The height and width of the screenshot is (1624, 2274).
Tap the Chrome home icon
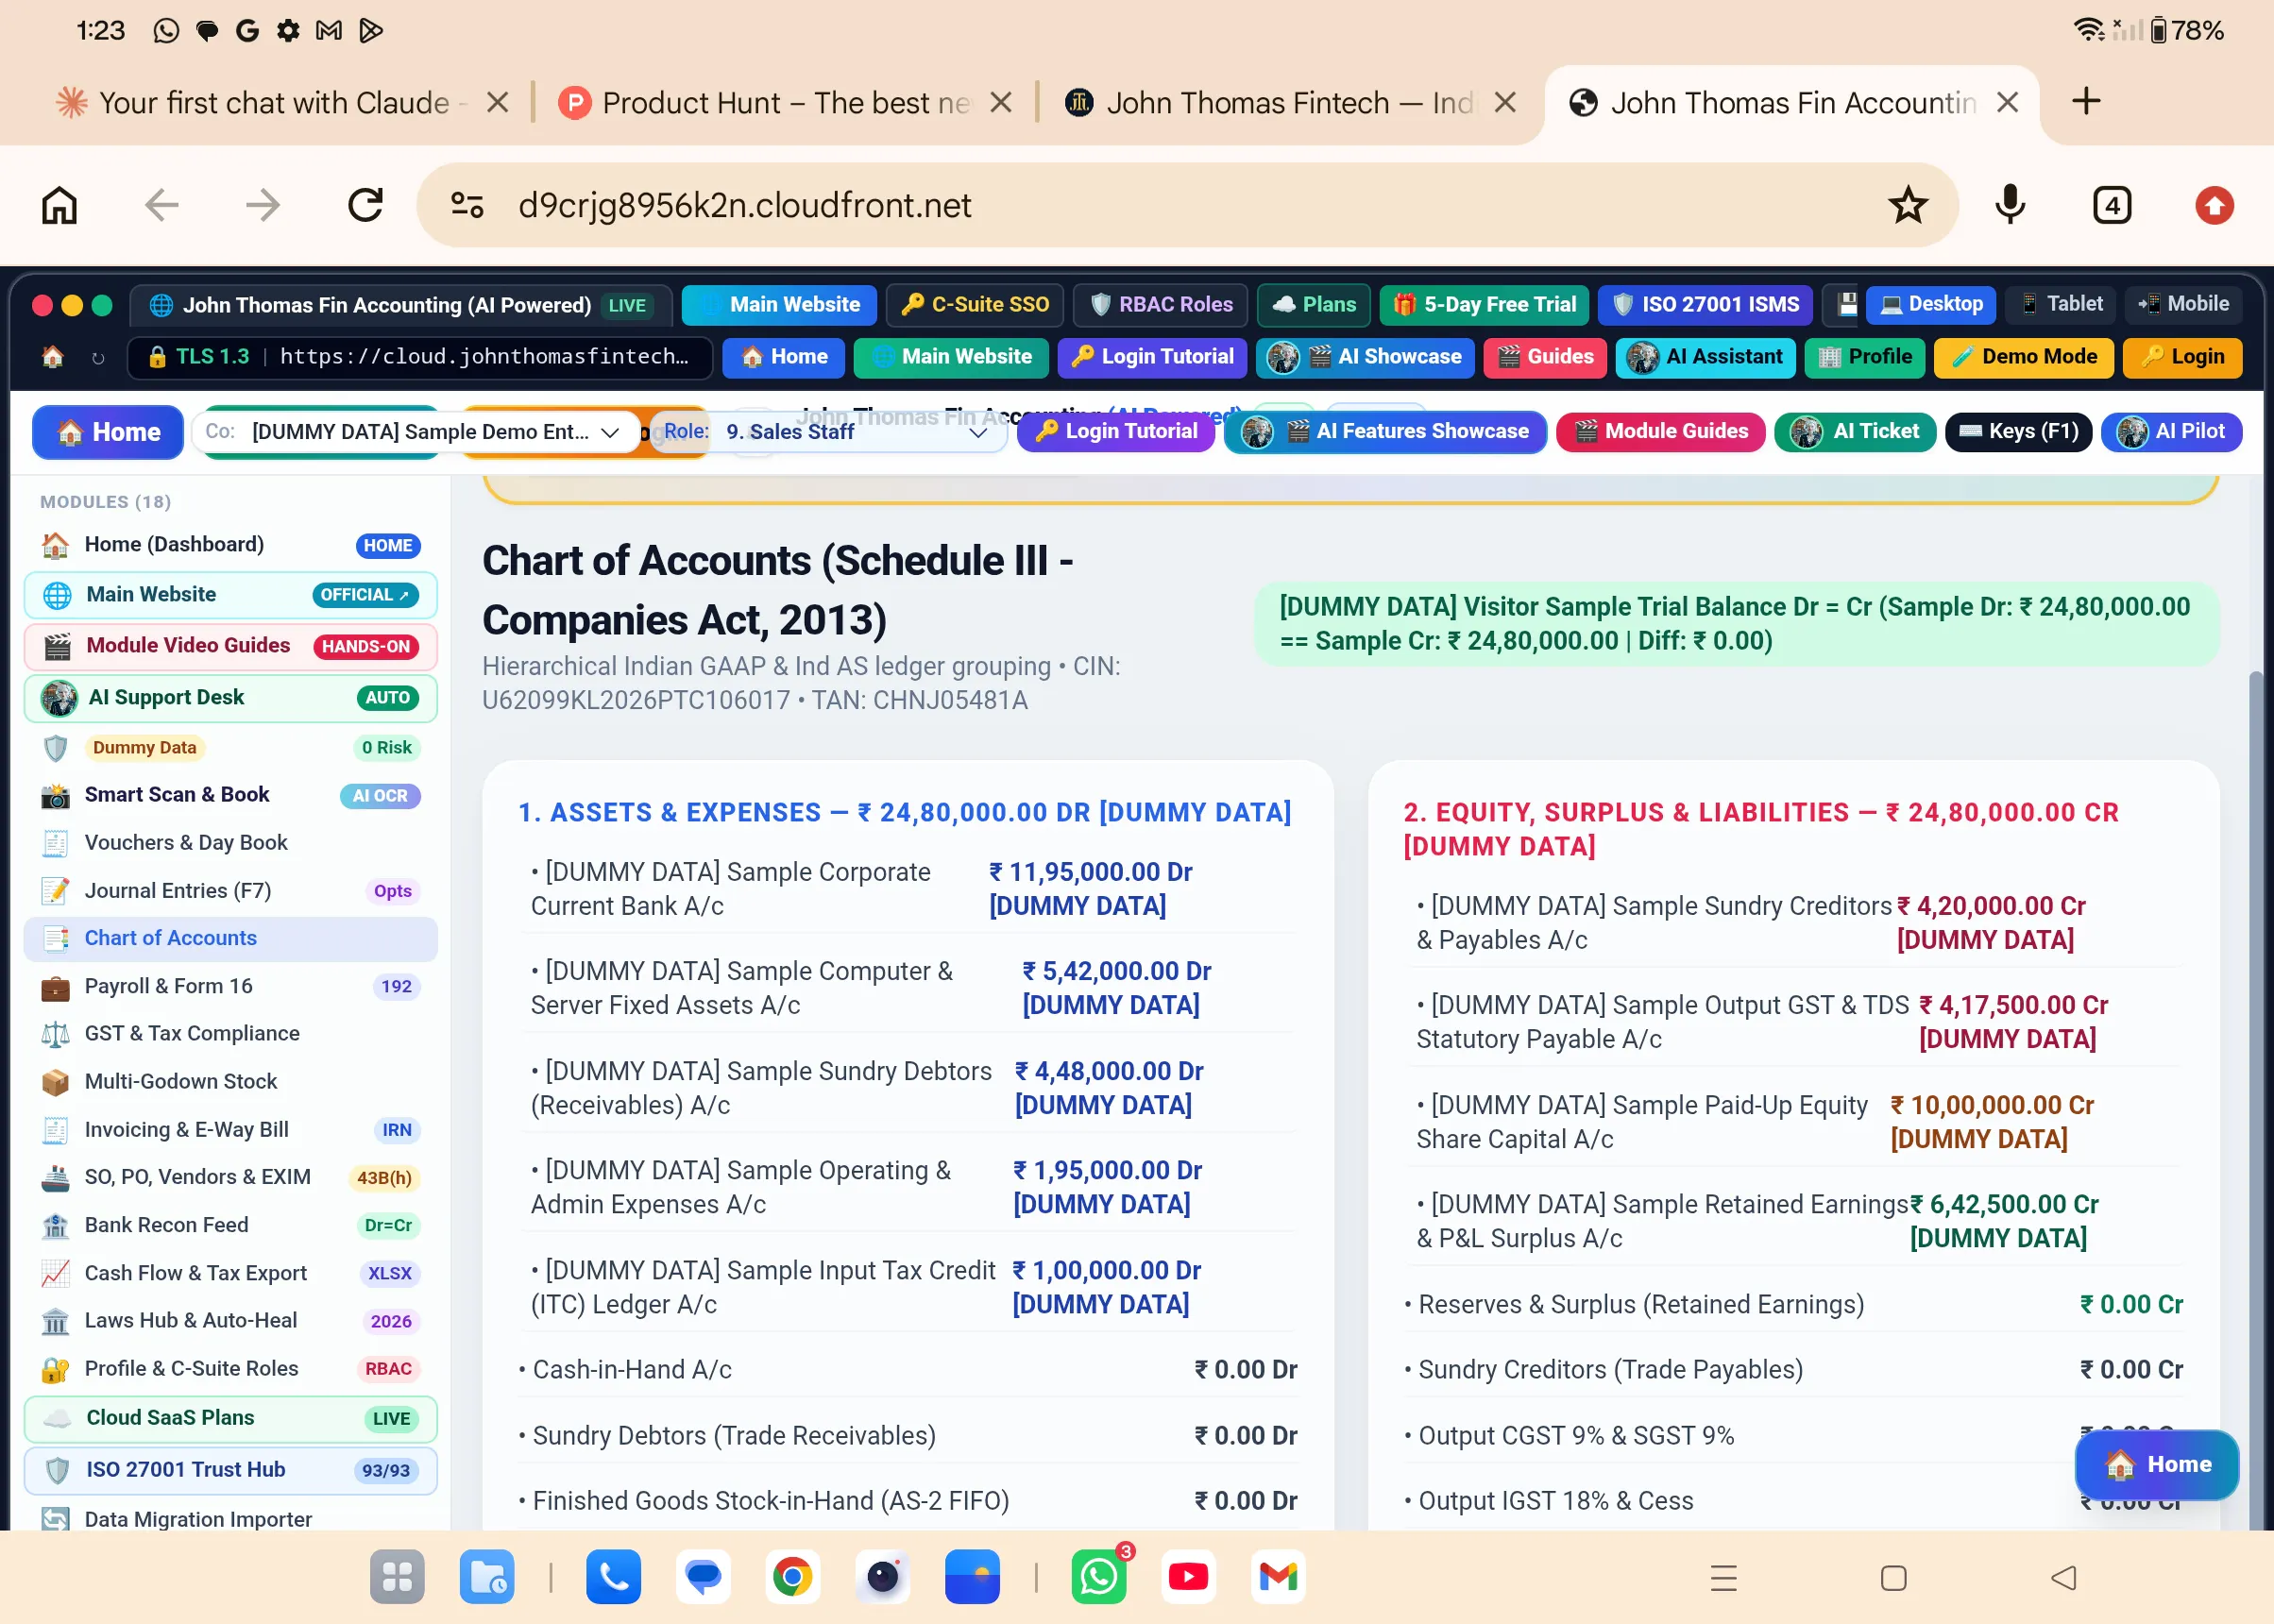point(59,205)
